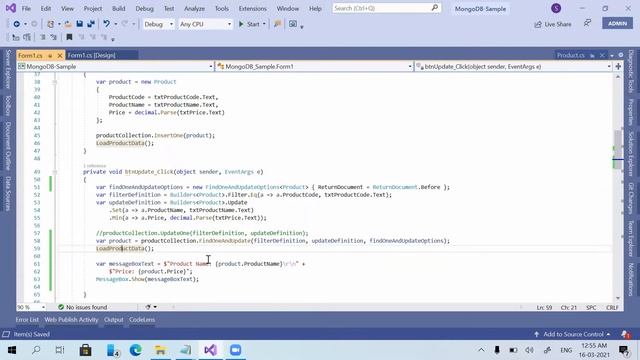Screen dimensions: 640x360
Task: Open the Web Publish Activity tab
Action: [x=71, y=320]
